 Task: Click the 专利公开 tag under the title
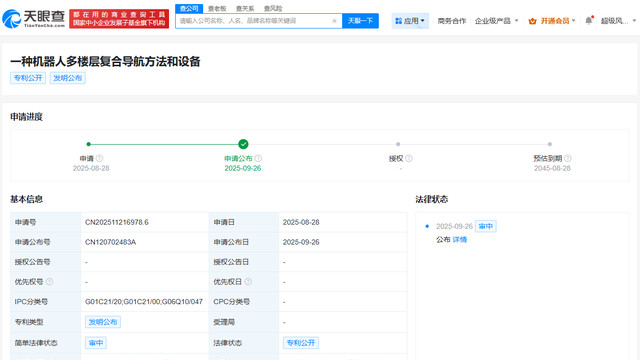click(x=28, y=78)
